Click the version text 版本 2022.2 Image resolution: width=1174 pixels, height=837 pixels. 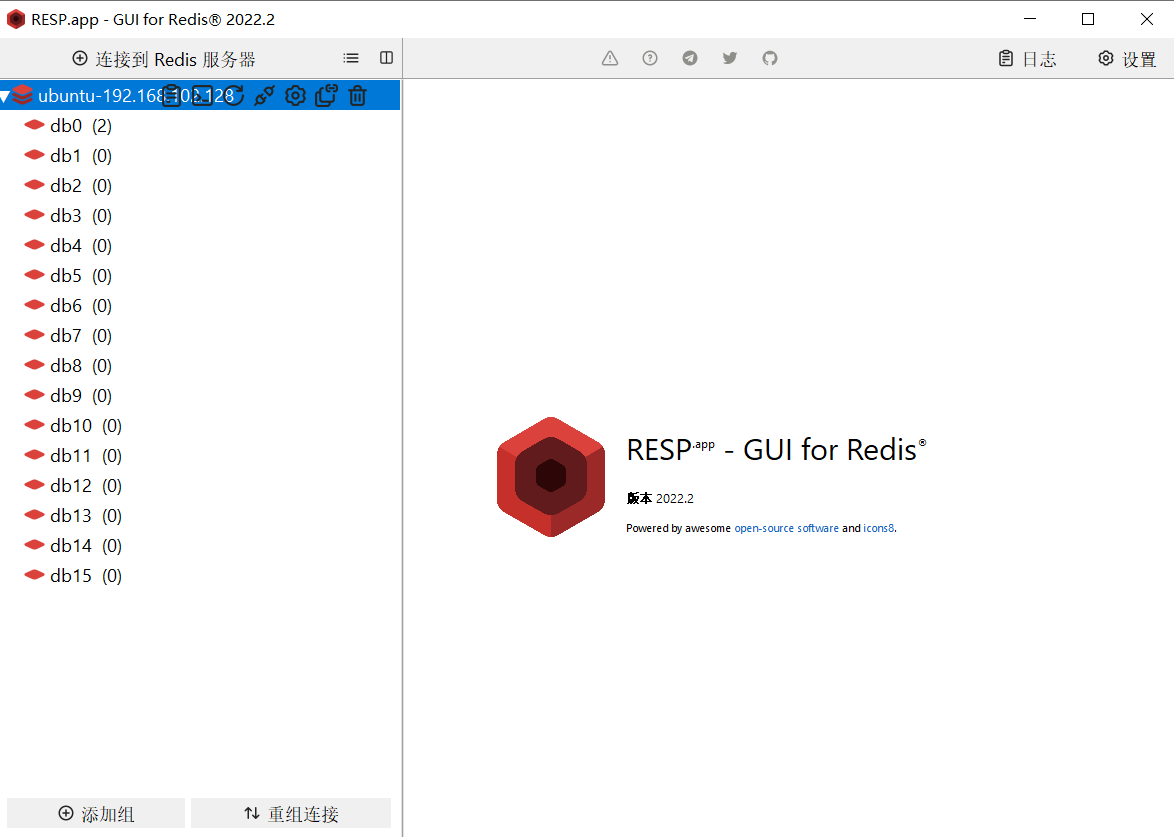pos(660,499)
